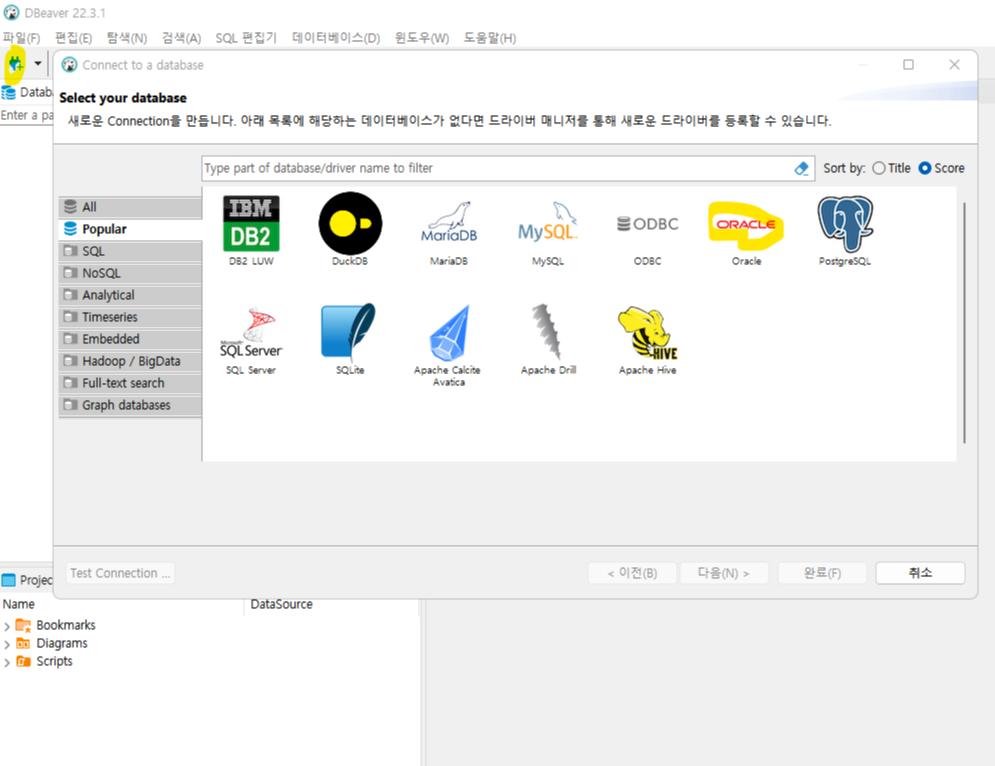This screenshot has width=995, height=766.
Task: Show the SQL drivers category
Action: pyautogui.click(x=130, y=251)
